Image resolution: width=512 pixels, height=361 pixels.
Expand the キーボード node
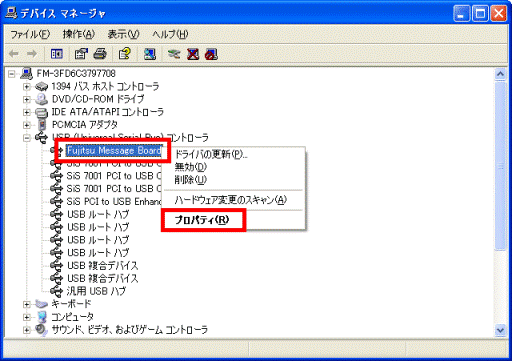point(27,304)
